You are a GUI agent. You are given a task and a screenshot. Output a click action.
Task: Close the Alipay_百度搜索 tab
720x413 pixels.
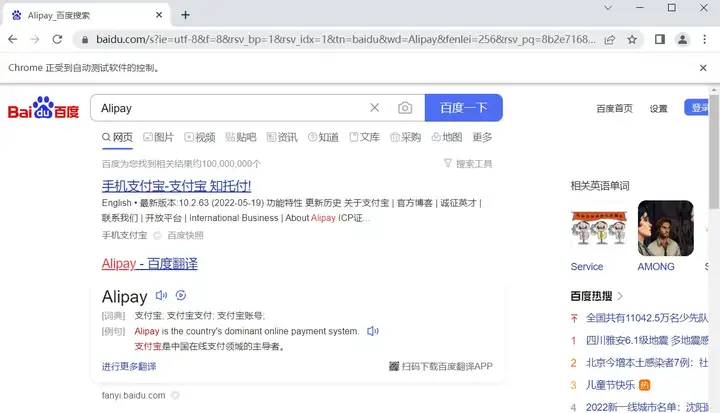coord(159,15)
